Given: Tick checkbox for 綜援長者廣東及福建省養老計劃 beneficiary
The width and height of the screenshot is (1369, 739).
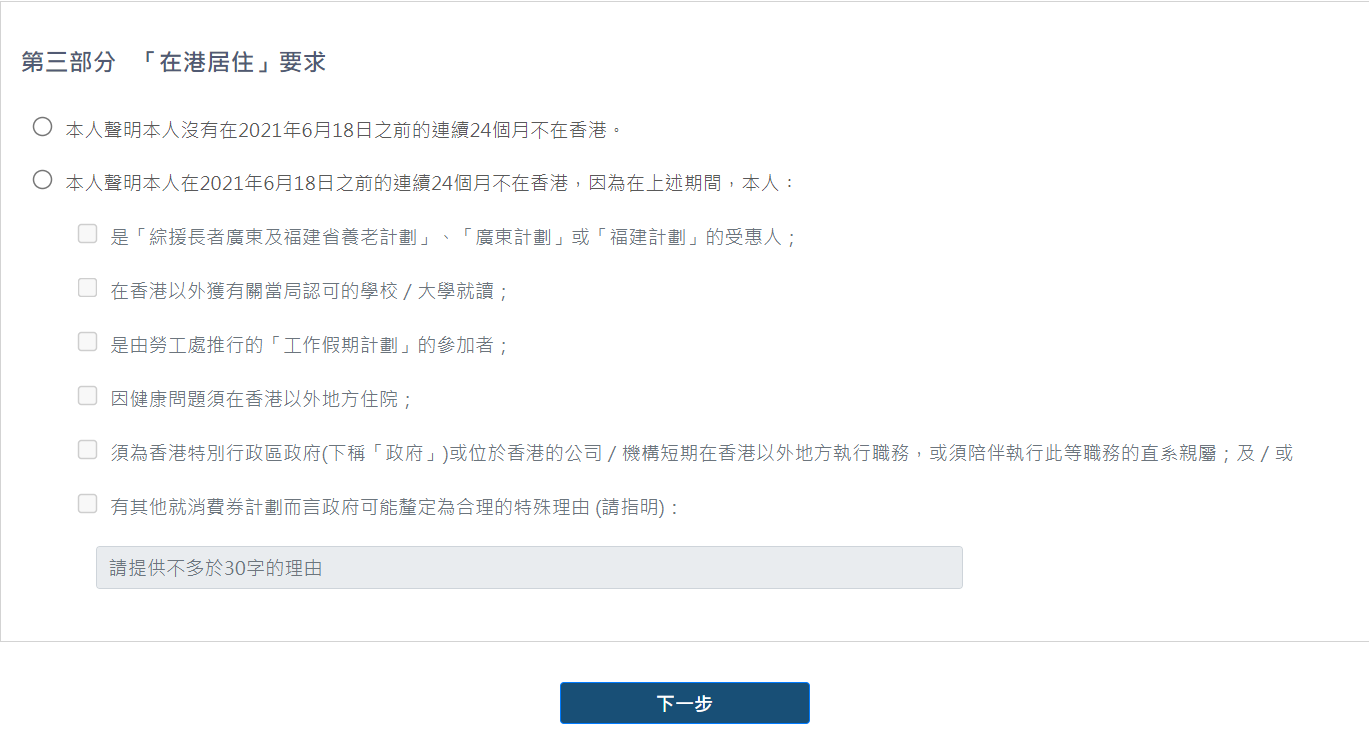Looking at the screenshot, I should 88,234.
